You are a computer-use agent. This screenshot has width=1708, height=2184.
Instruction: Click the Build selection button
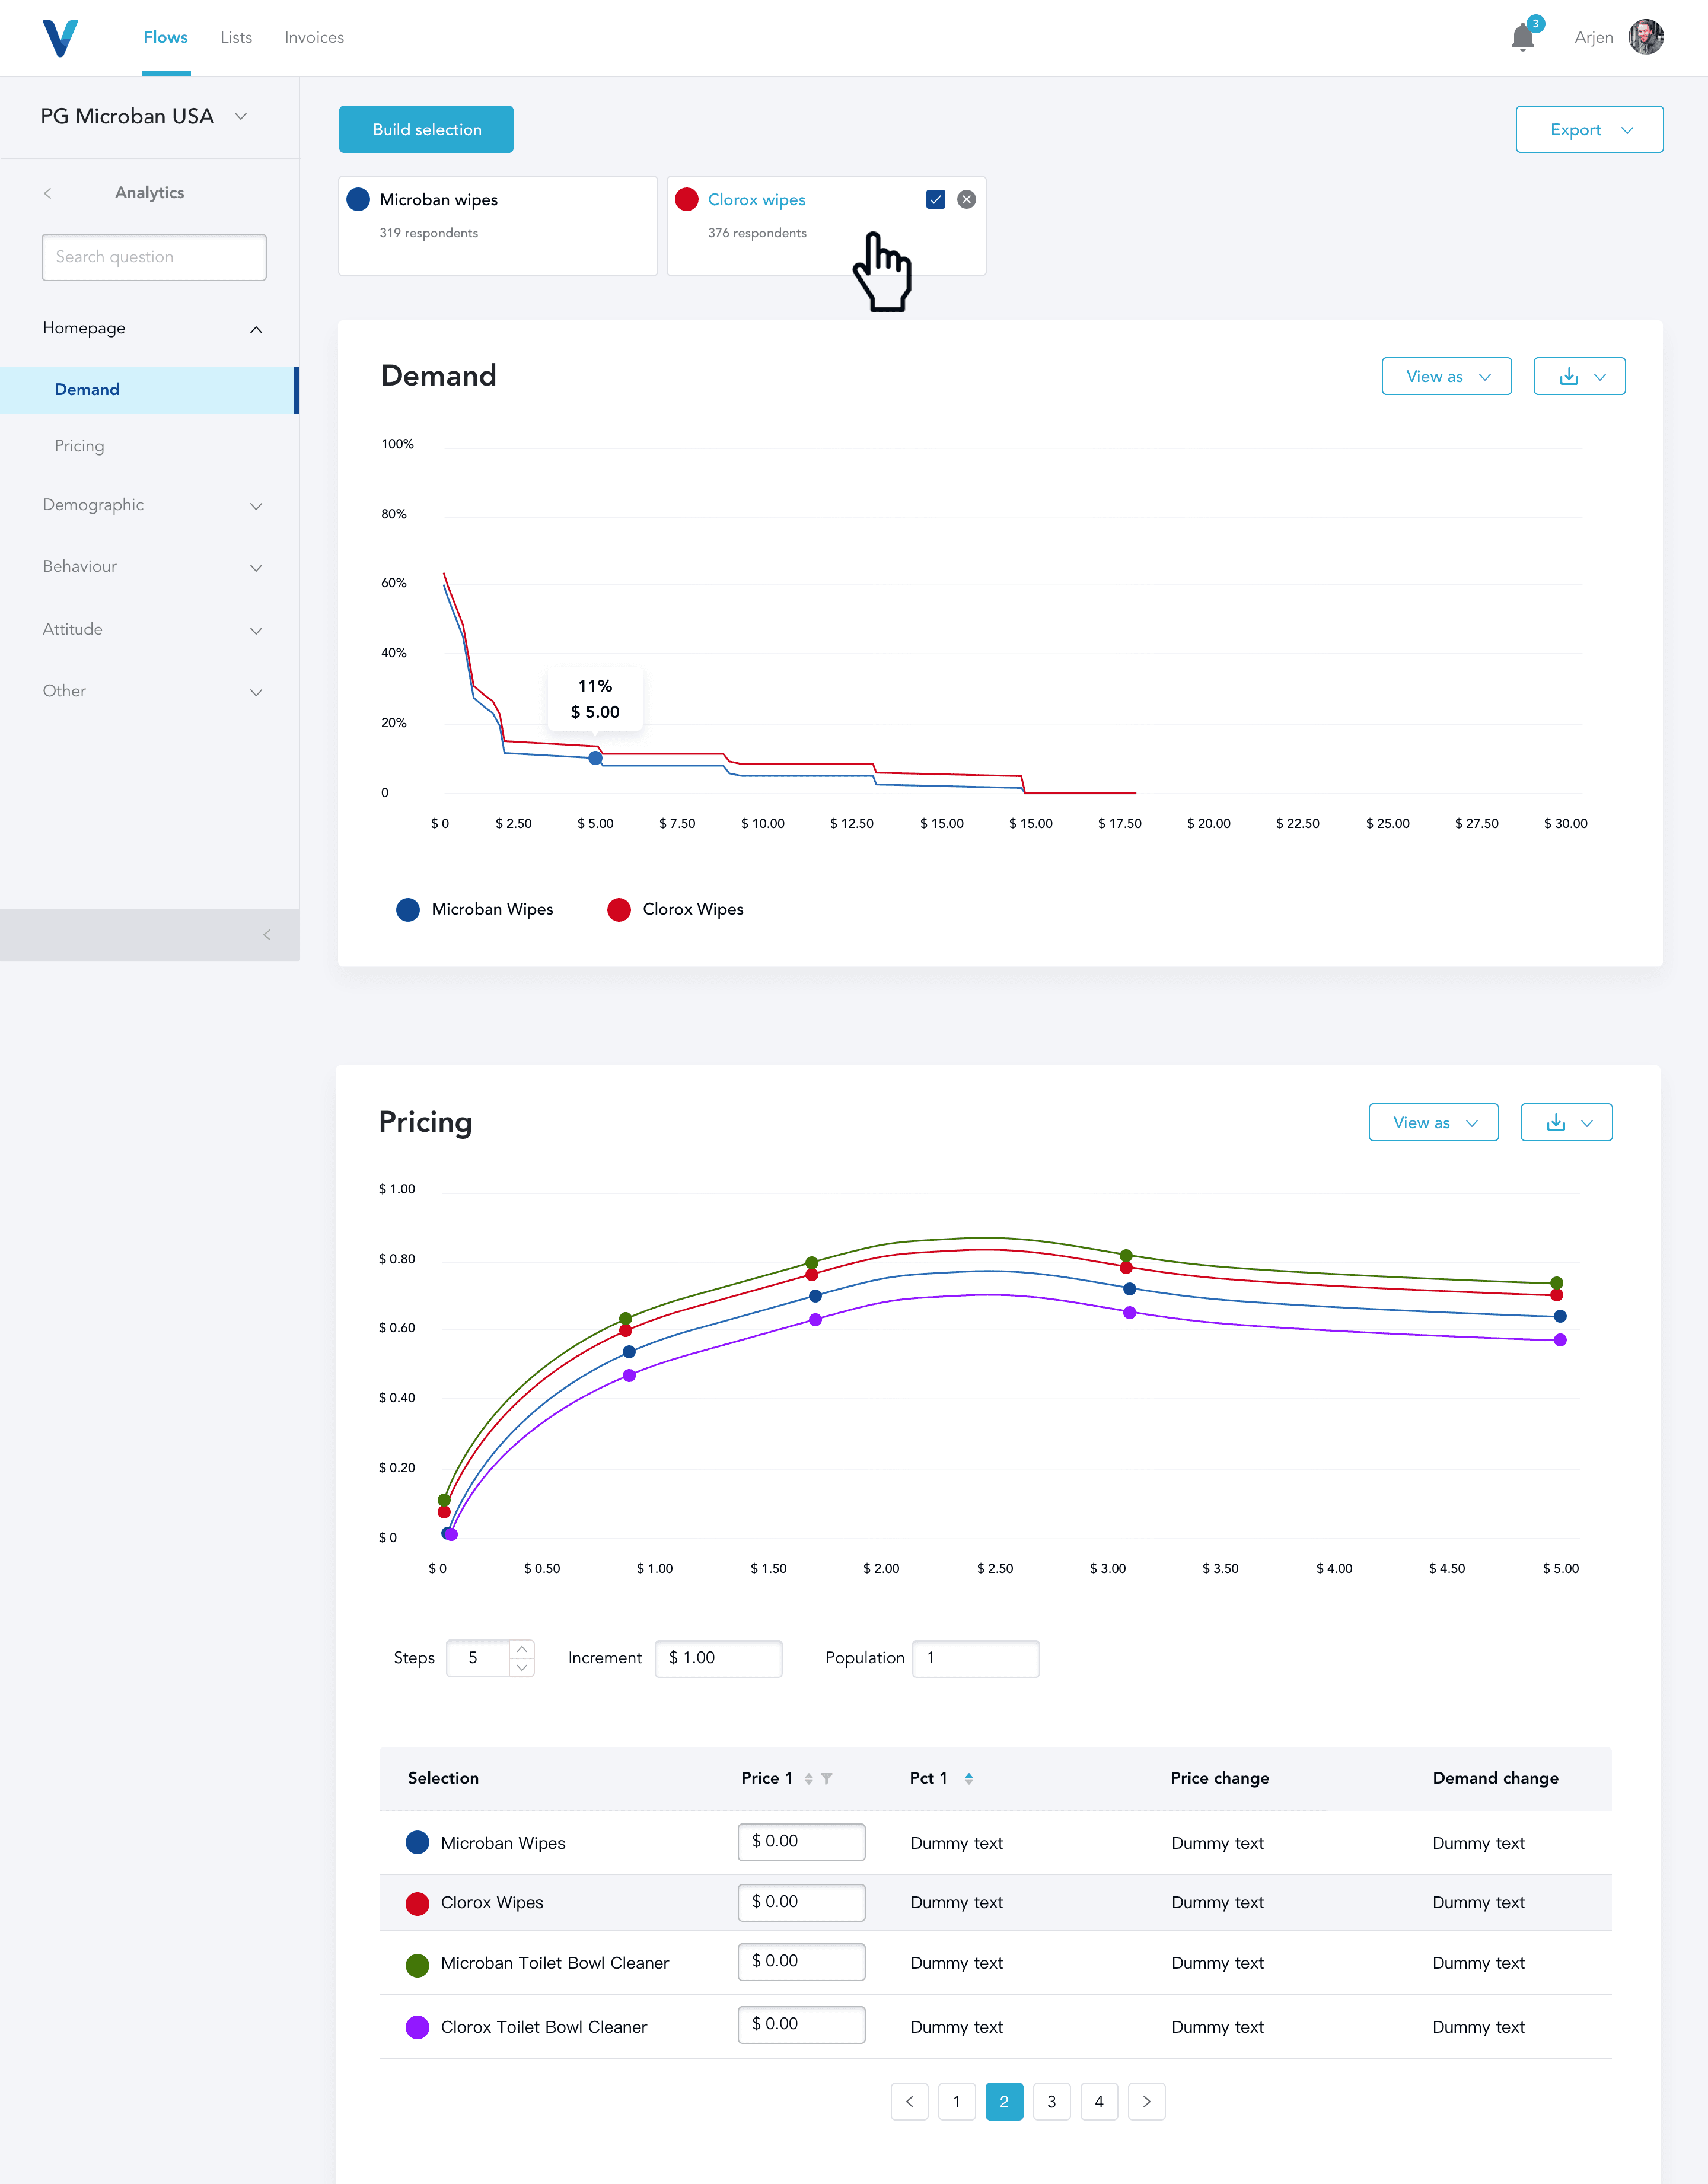(x=426, y=130)
